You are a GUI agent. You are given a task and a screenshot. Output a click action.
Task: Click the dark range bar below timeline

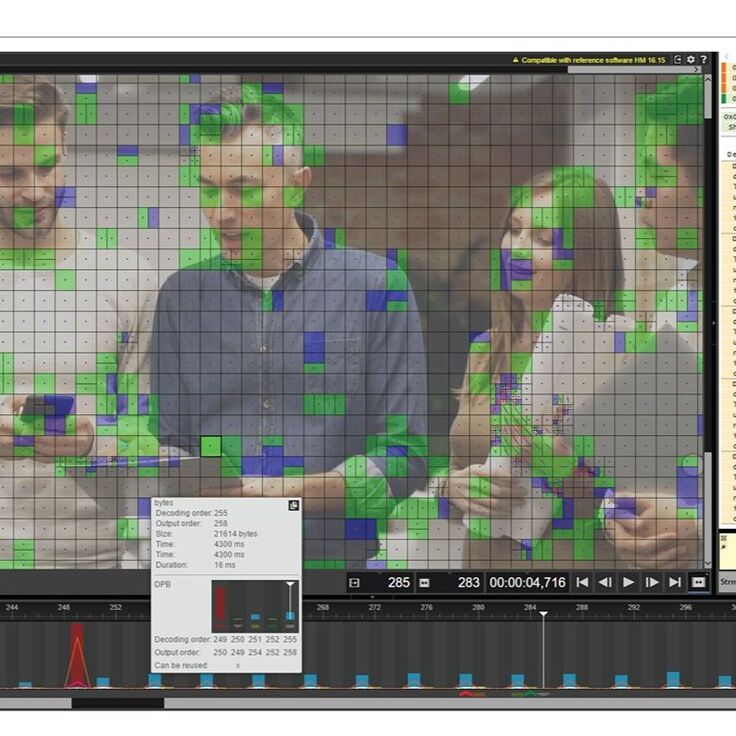click(x=118, y=703)
